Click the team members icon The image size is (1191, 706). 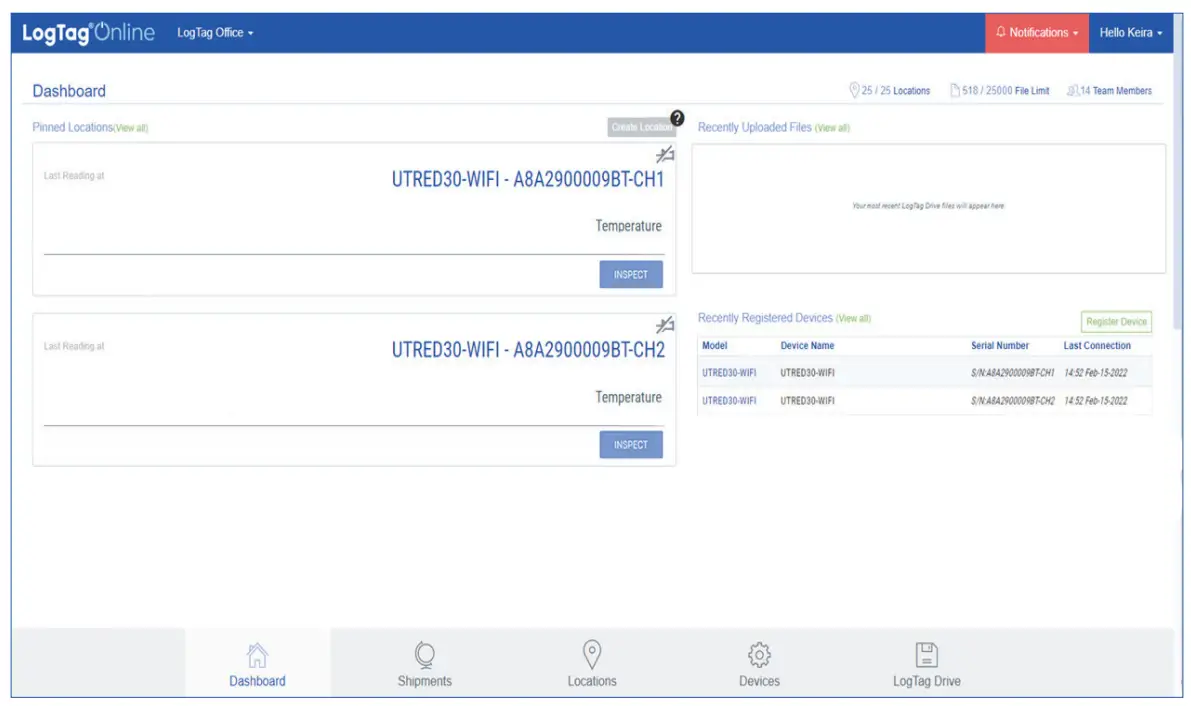pos(1073,90)
